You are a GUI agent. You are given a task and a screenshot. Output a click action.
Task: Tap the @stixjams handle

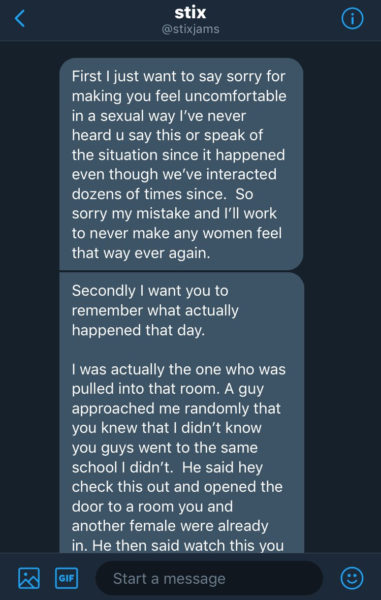(x=190, y=29)
